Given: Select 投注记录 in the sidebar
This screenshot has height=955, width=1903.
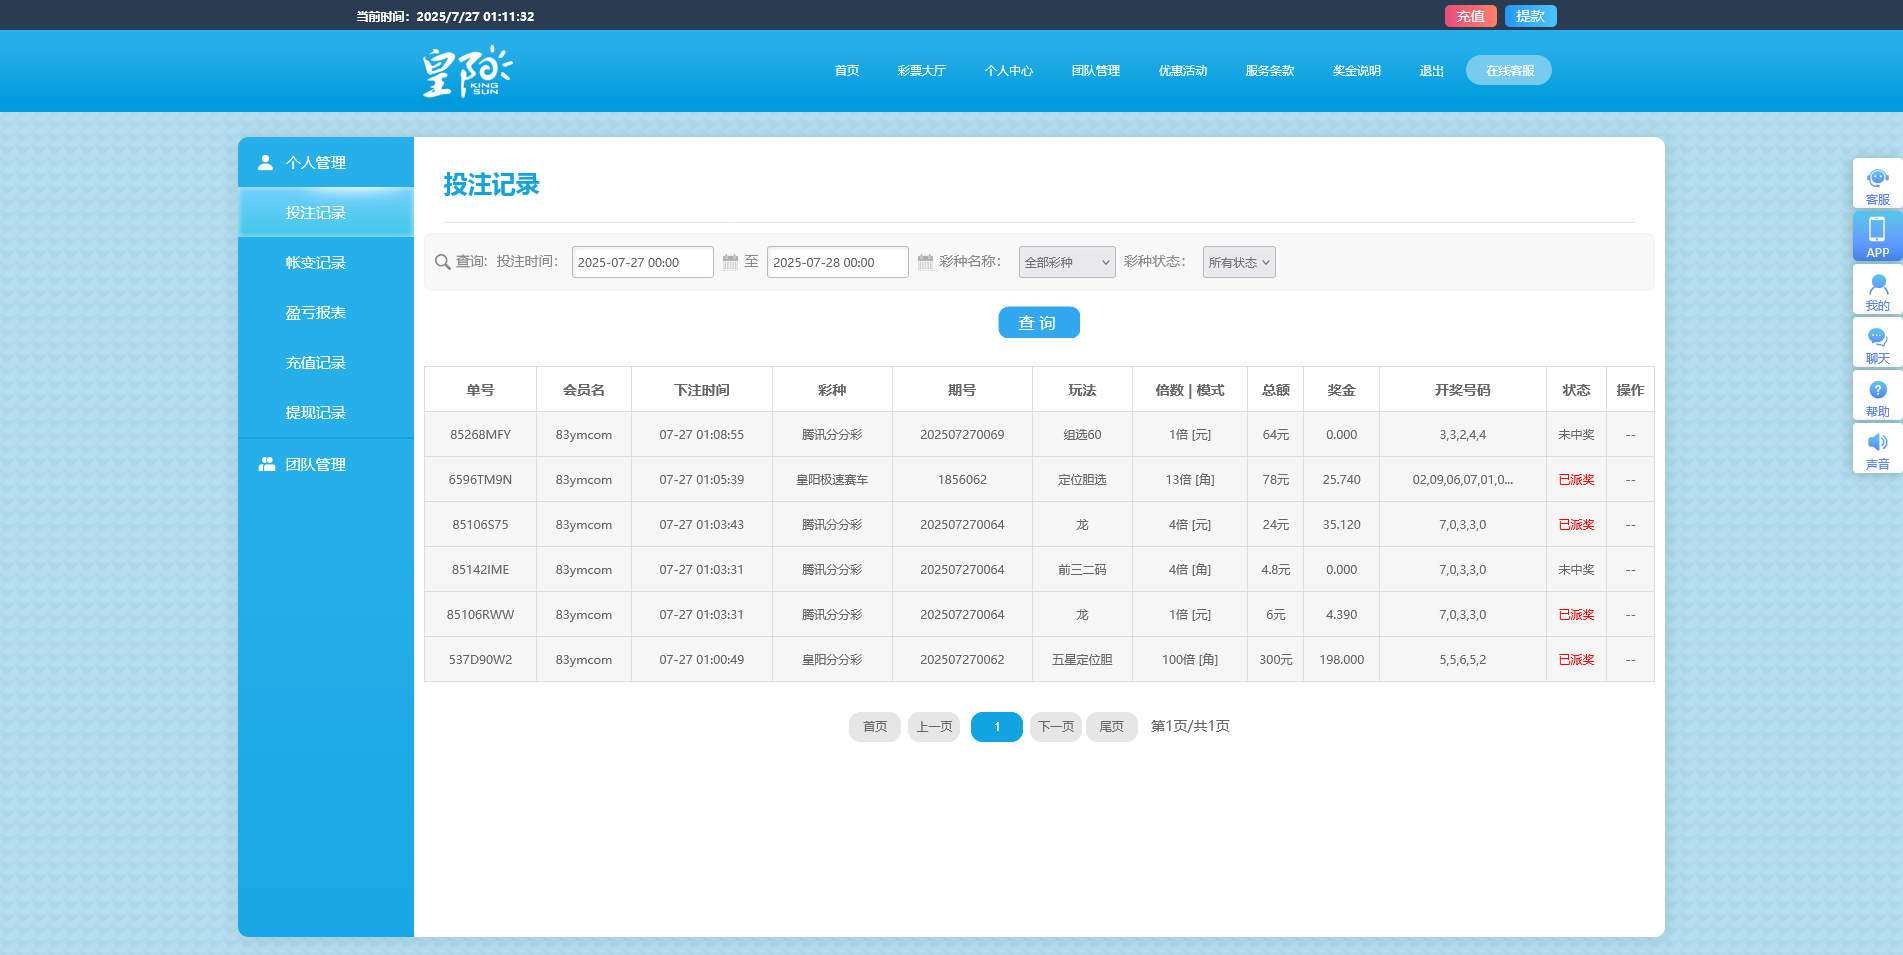Looking at the screenshot, I should tap(326, 212).
